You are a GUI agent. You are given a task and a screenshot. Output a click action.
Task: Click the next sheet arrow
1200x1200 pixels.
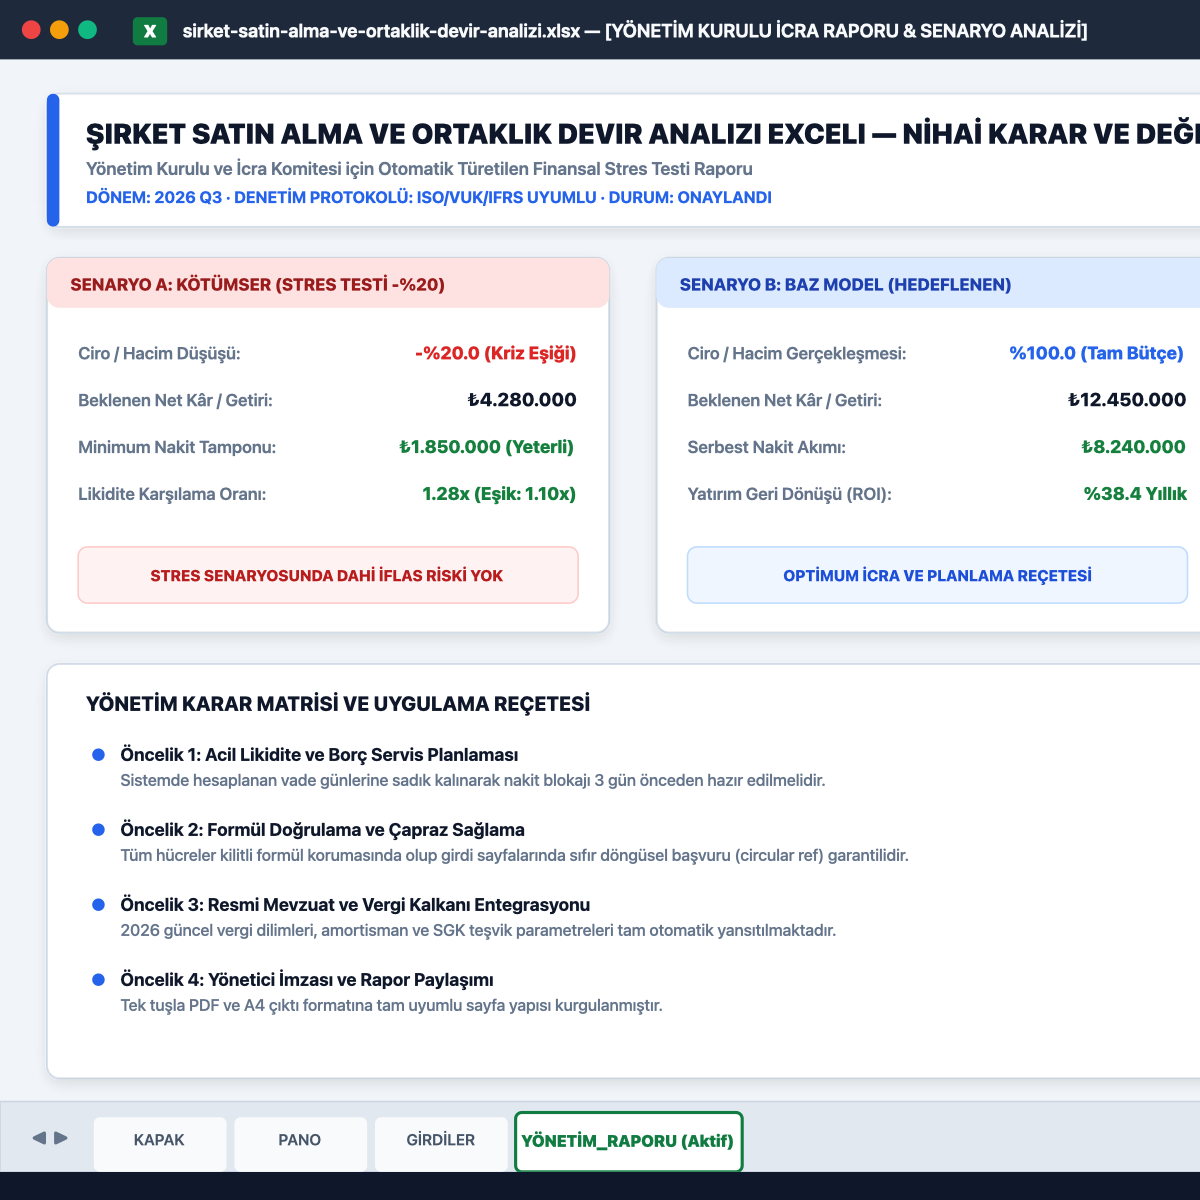tap(61, 1138)
